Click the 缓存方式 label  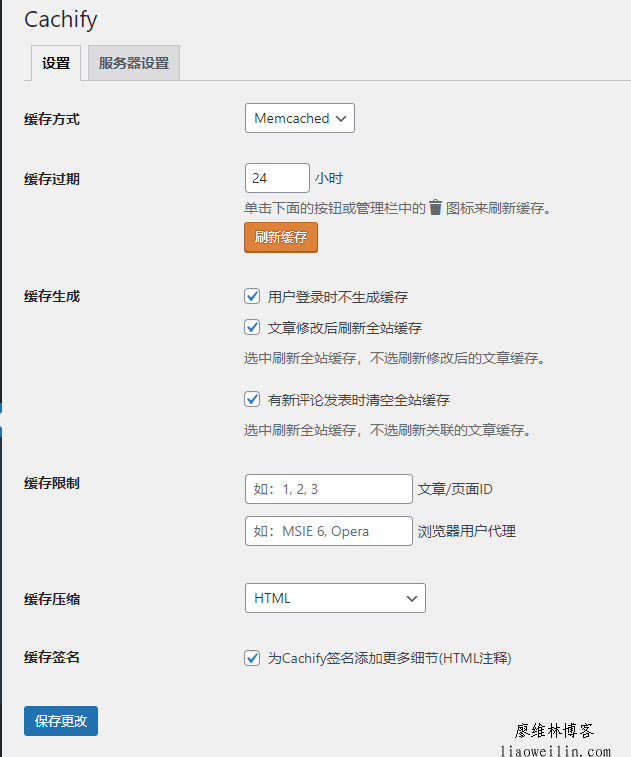(x=52, y=119)
